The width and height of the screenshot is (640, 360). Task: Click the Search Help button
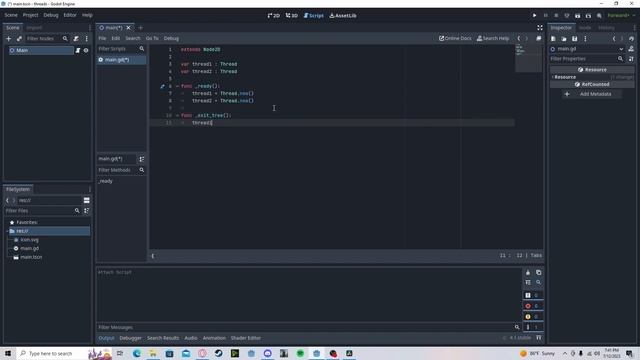click(x=493, y=38)
